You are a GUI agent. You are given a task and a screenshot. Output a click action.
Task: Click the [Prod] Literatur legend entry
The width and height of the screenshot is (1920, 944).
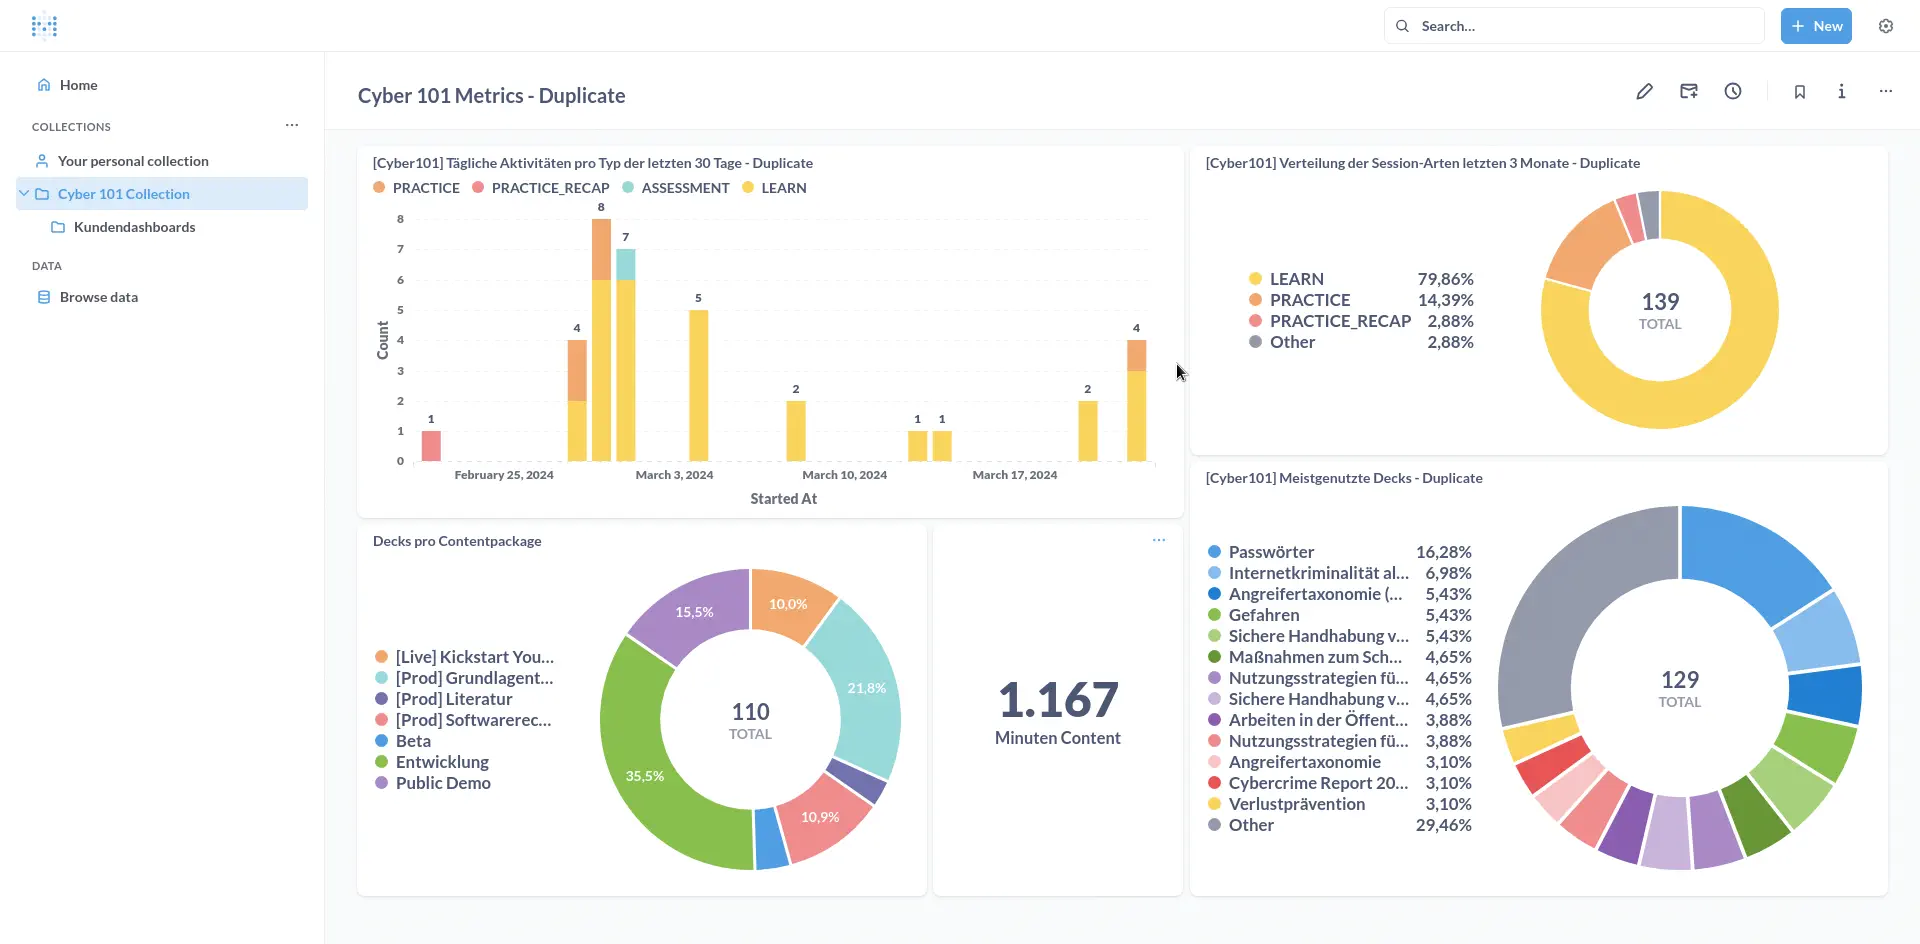(444, 699)
